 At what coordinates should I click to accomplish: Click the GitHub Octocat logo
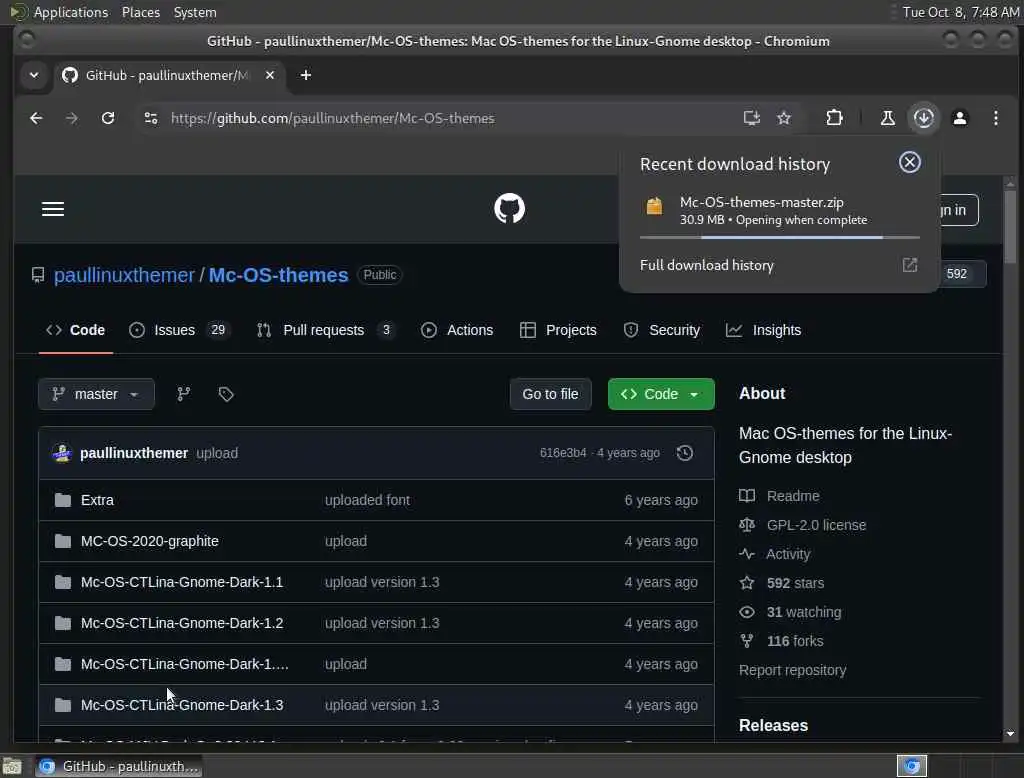pos(509,209)
